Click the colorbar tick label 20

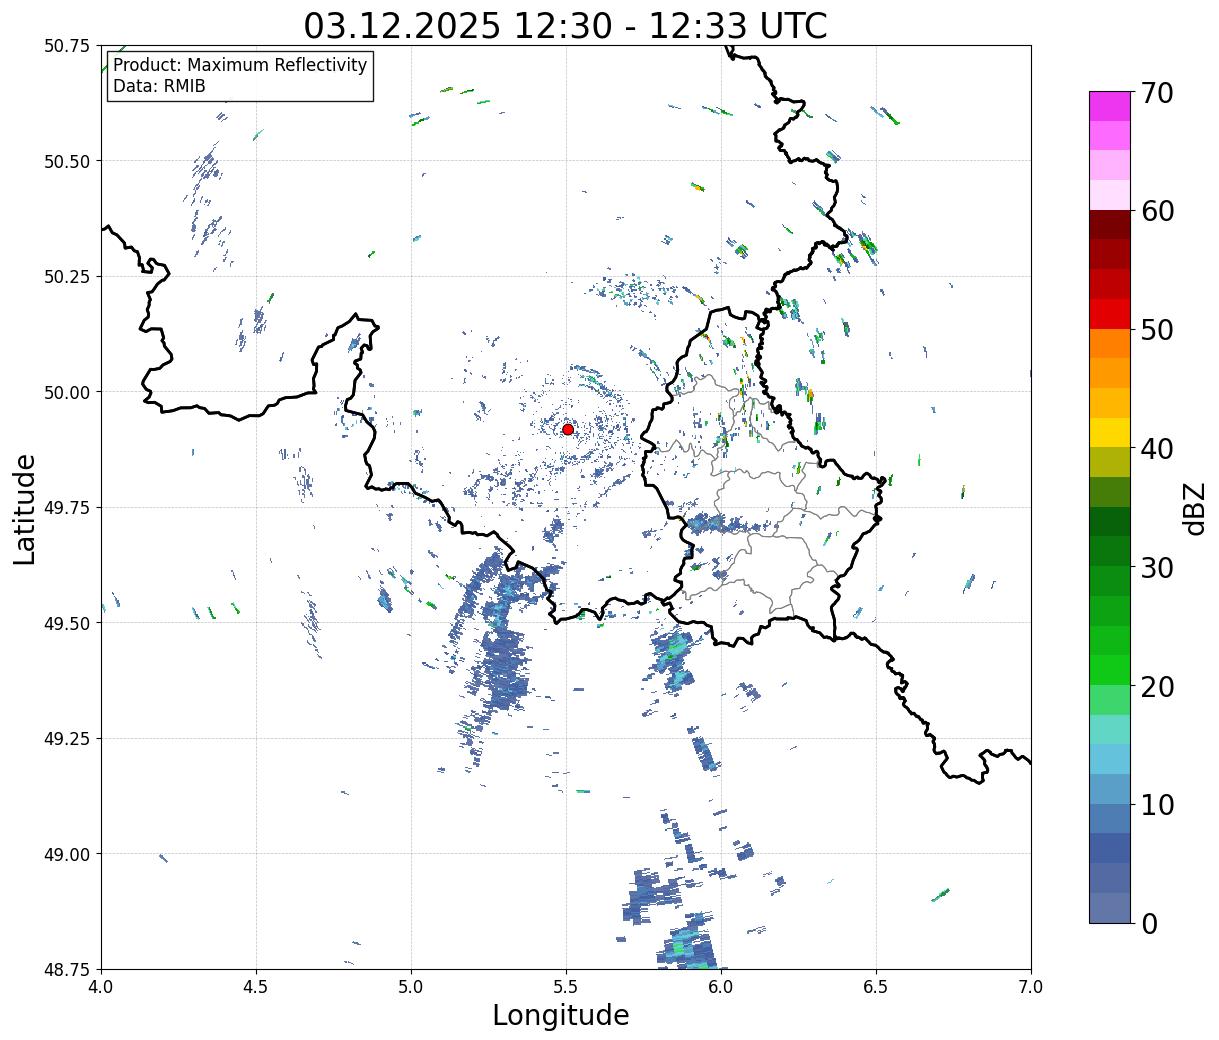coord(1157,687)
